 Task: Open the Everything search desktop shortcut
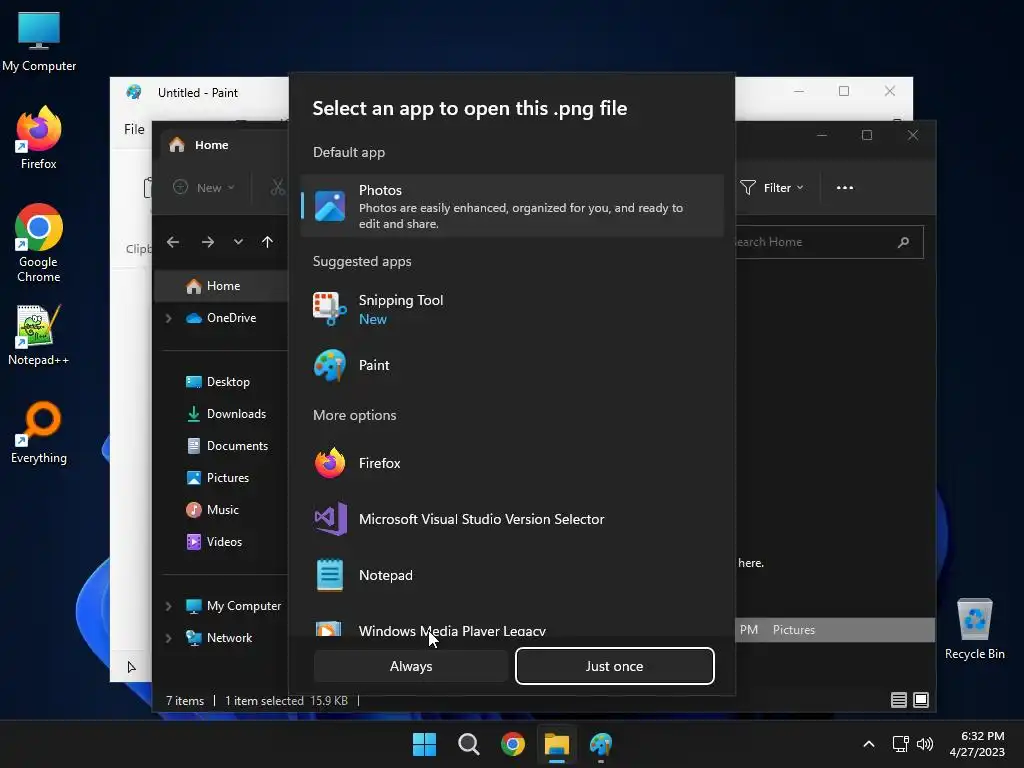tap(39, 434)
